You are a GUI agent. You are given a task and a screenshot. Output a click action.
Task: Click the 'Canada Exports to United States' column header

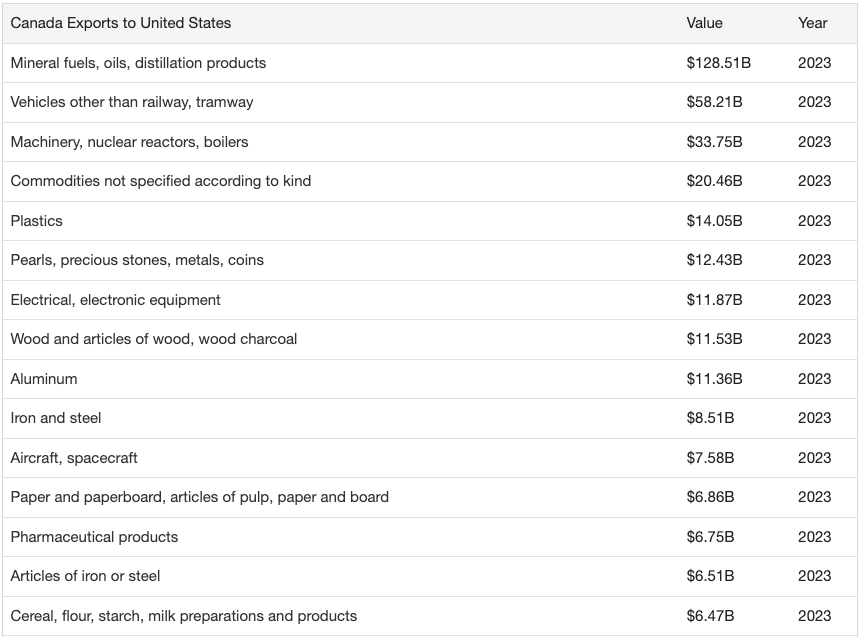pyautogui.click(x=121, y=23)
